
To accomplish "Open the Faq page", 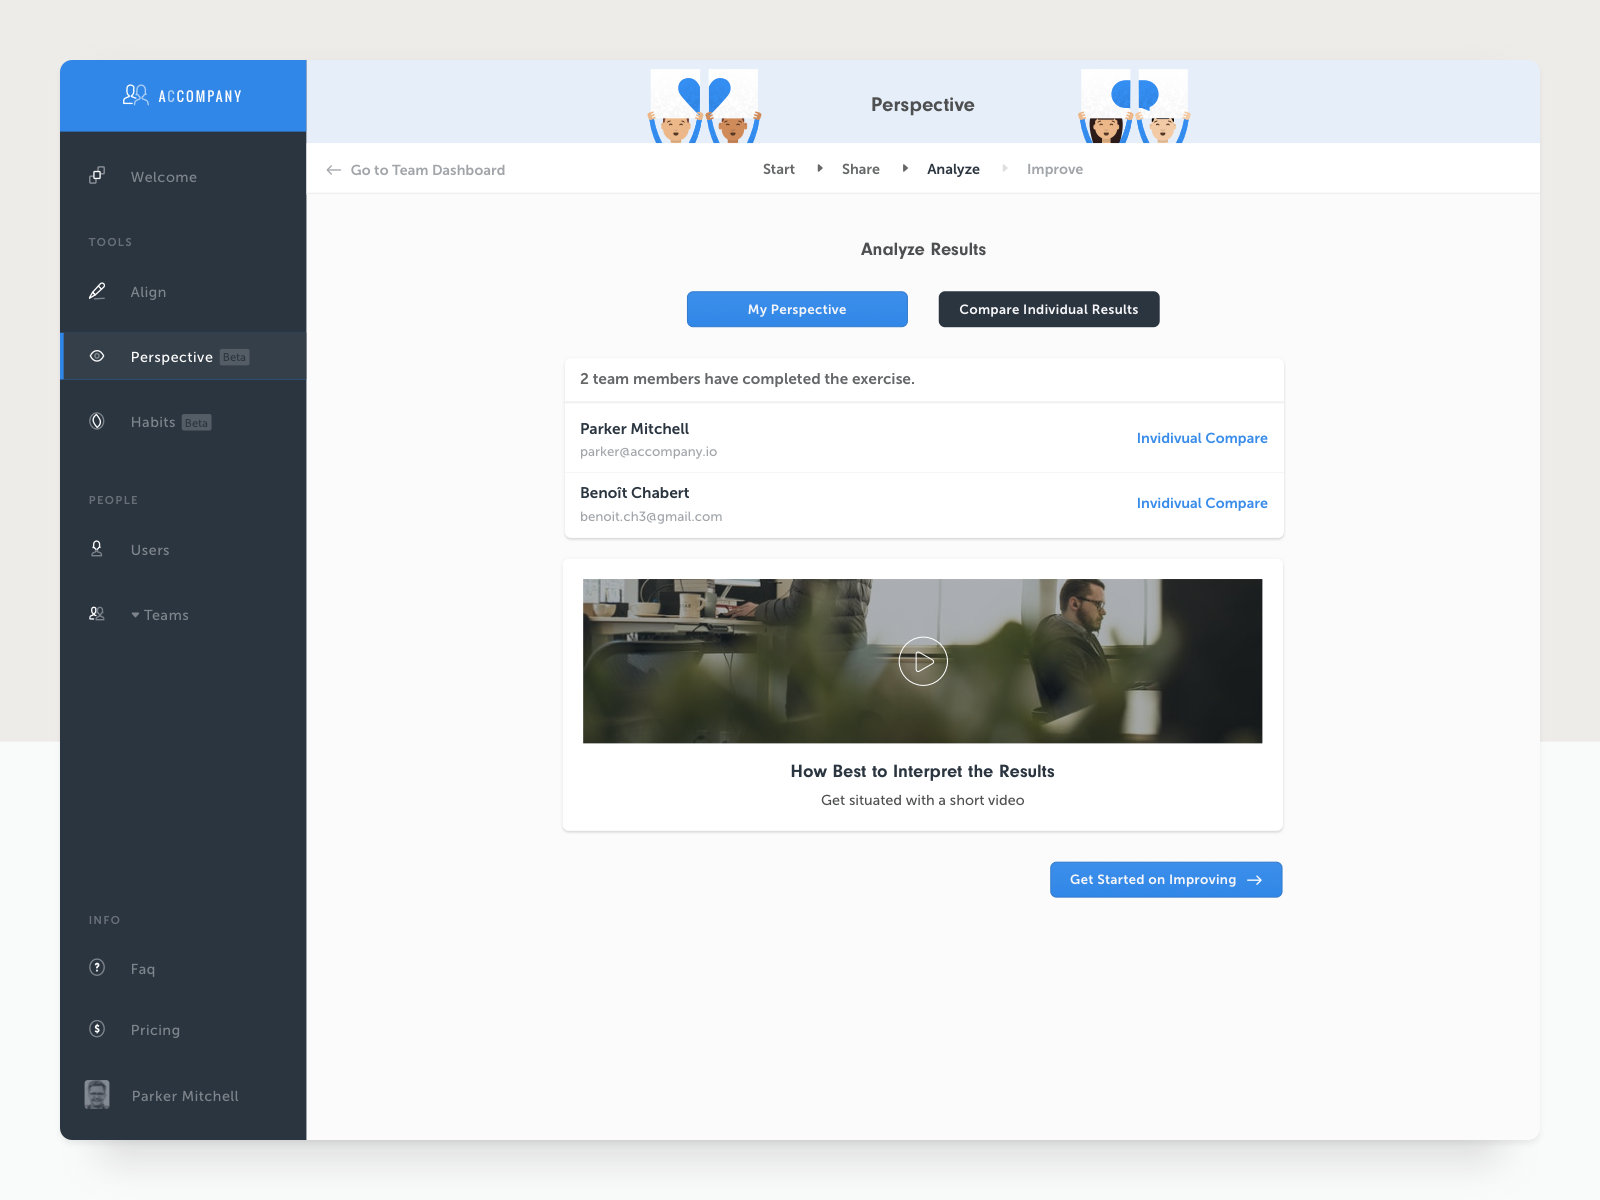I will [143, 969].
